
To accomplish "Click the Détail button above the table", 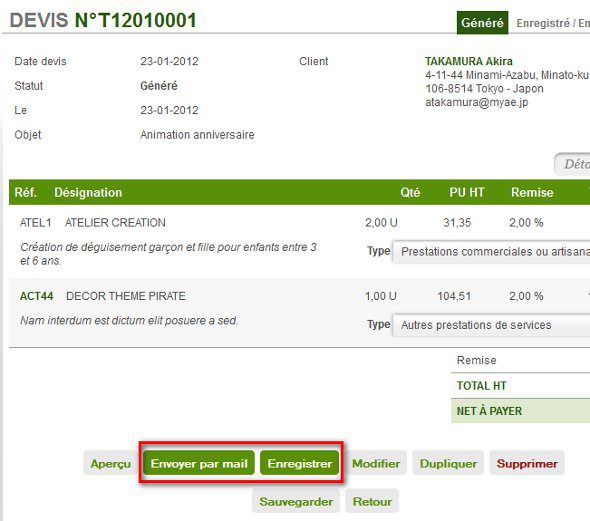I will click(x=572, y=164).
